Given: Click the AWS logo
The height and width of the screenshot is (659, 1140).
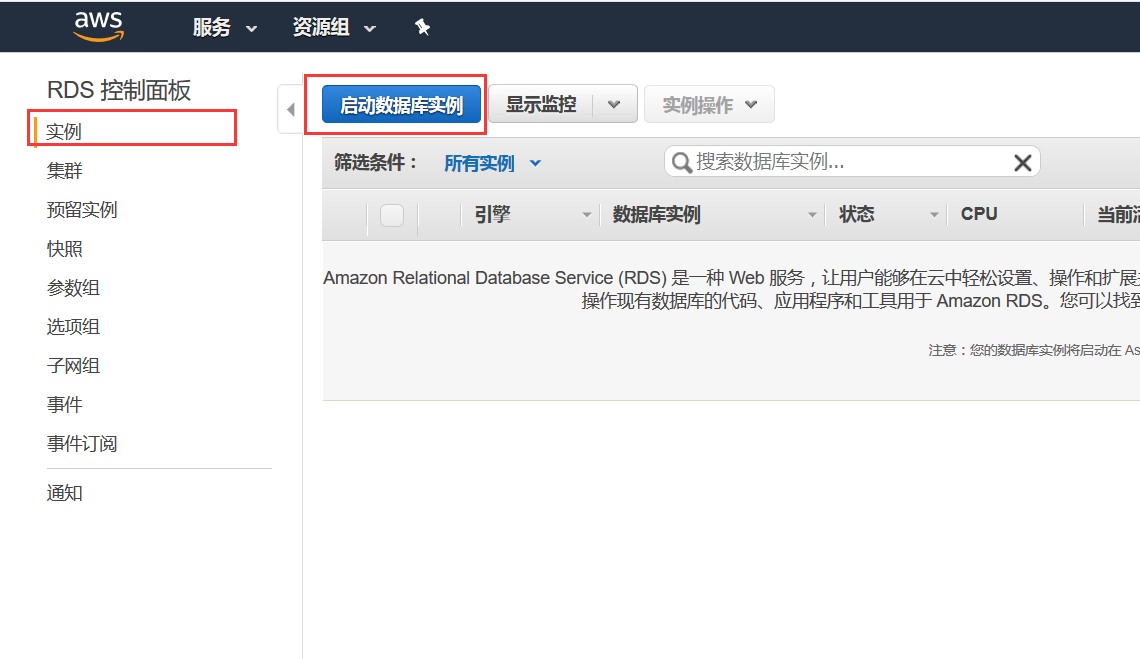Looking at the screenshot, I should pyautogui.click(x=99, y=27).
